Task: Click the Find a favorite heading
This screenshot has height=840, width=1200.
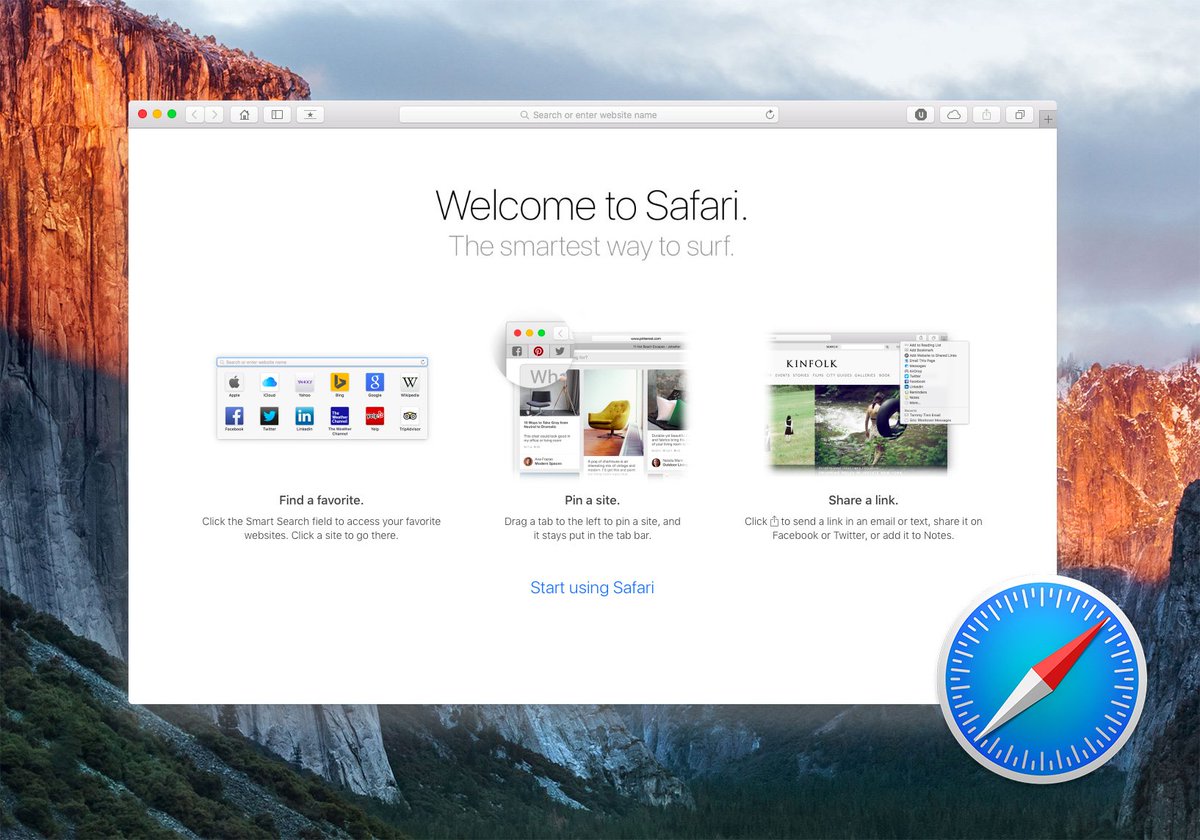Action: pos(321,500)
